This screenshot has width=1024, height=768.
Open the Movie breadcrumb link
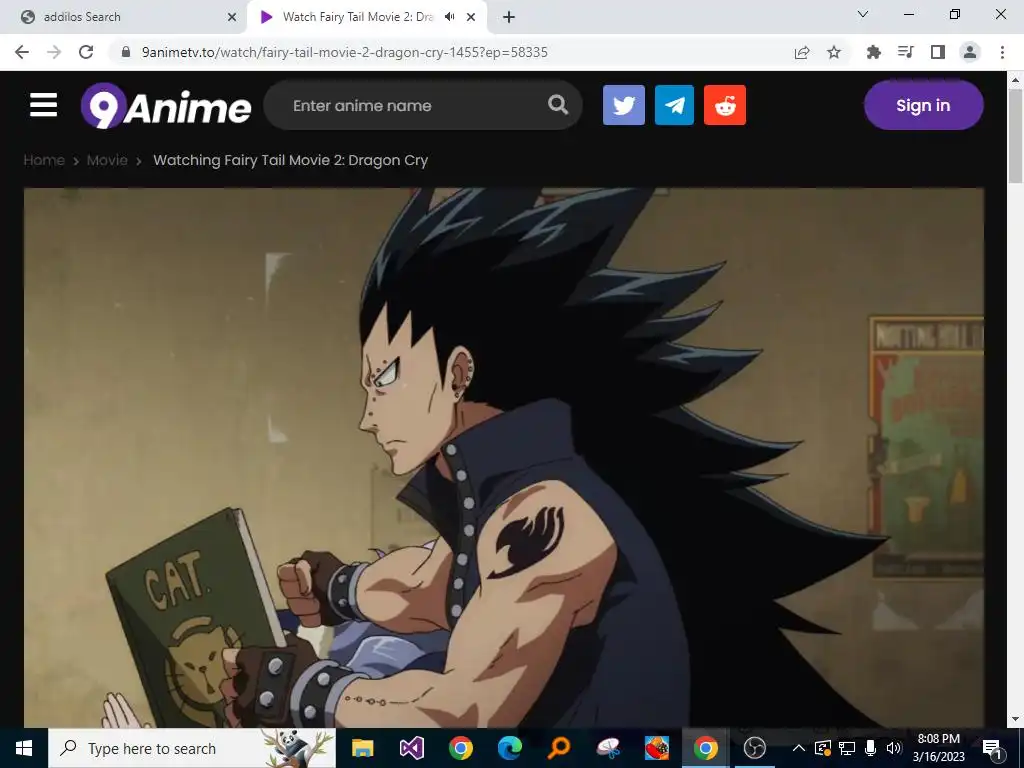(x=107, y=160)
